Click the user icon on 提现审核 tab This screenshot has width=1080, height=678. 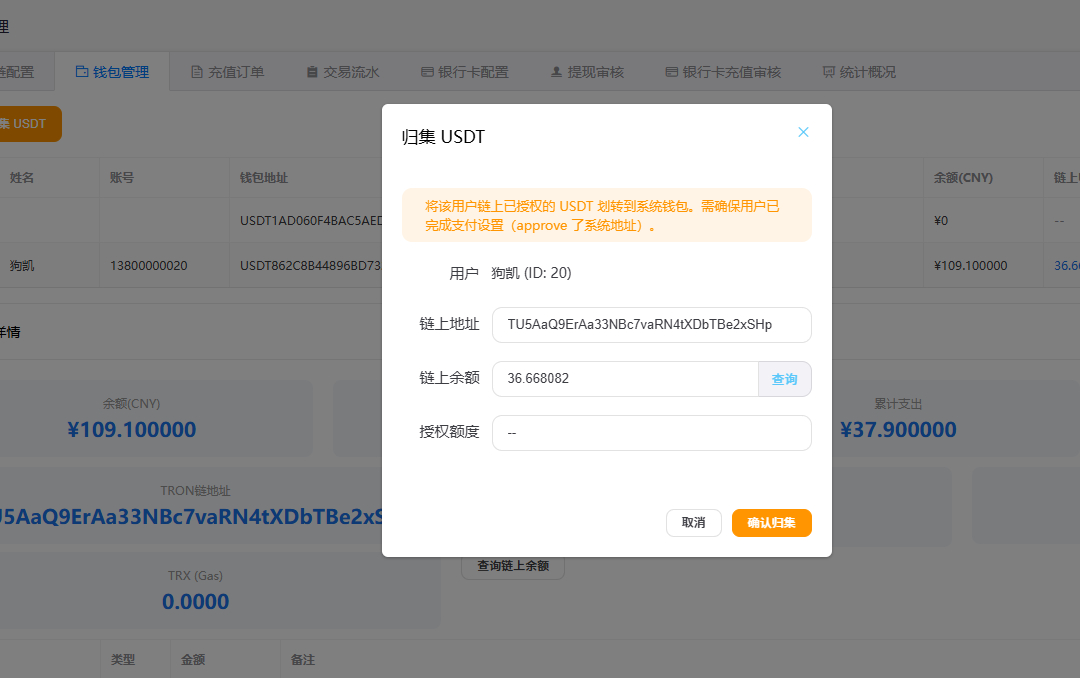pyautogui.click(x=557, y=72)
